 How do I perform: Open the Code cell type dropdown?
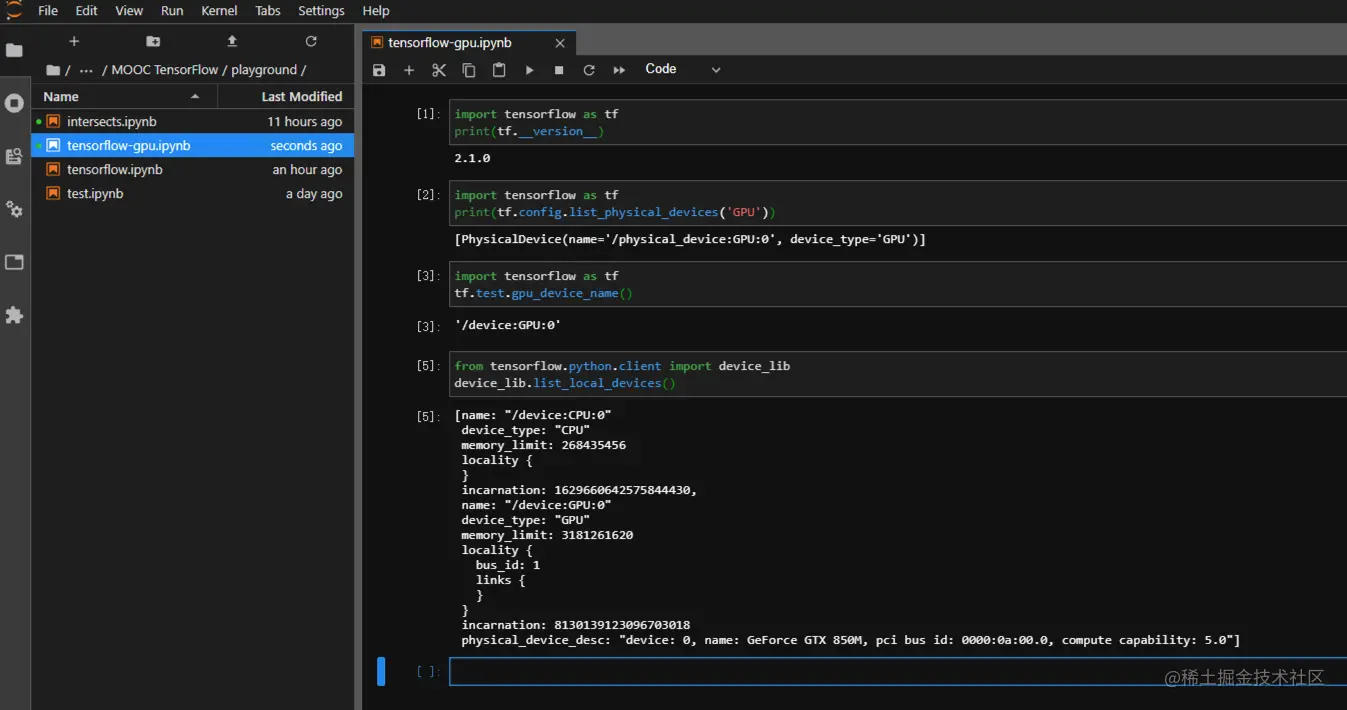(x=682, y=69)
